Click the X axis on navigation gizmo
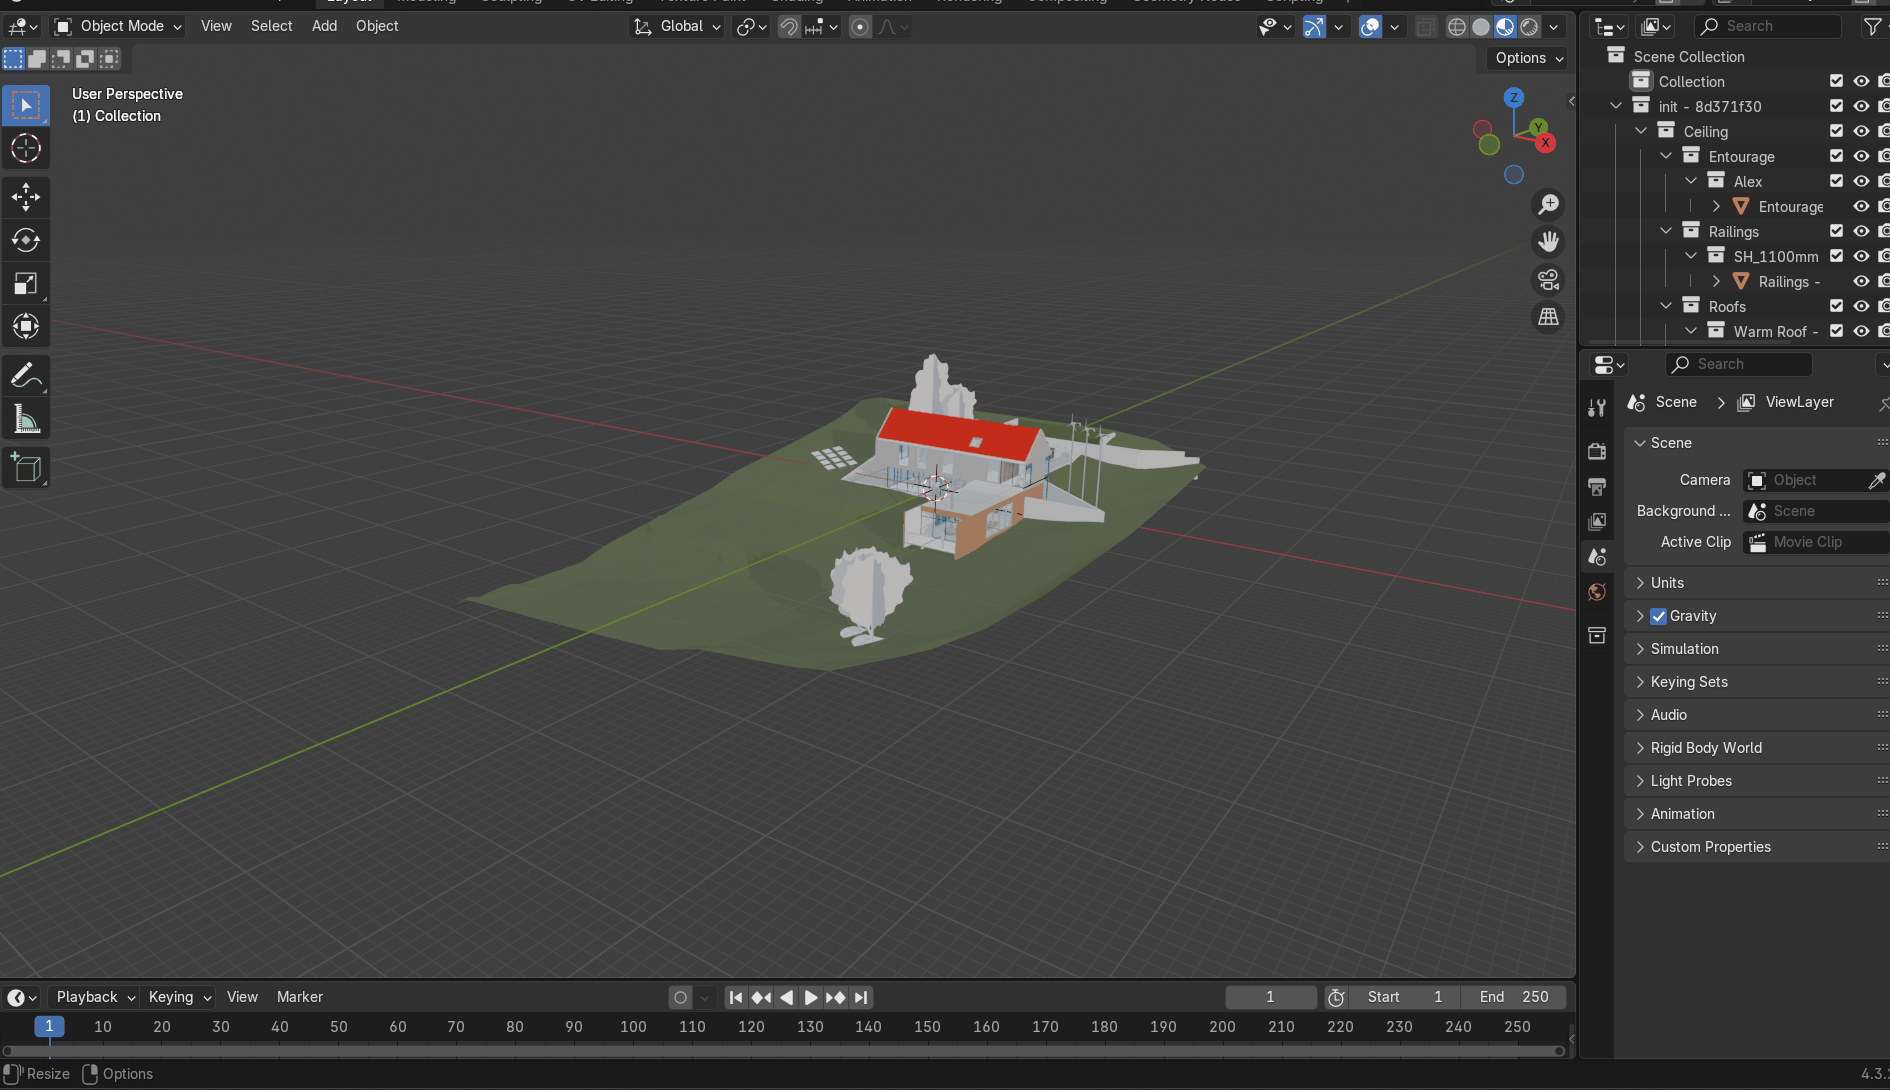This screenshot has height=1090, width=1890. (1546, 143)
